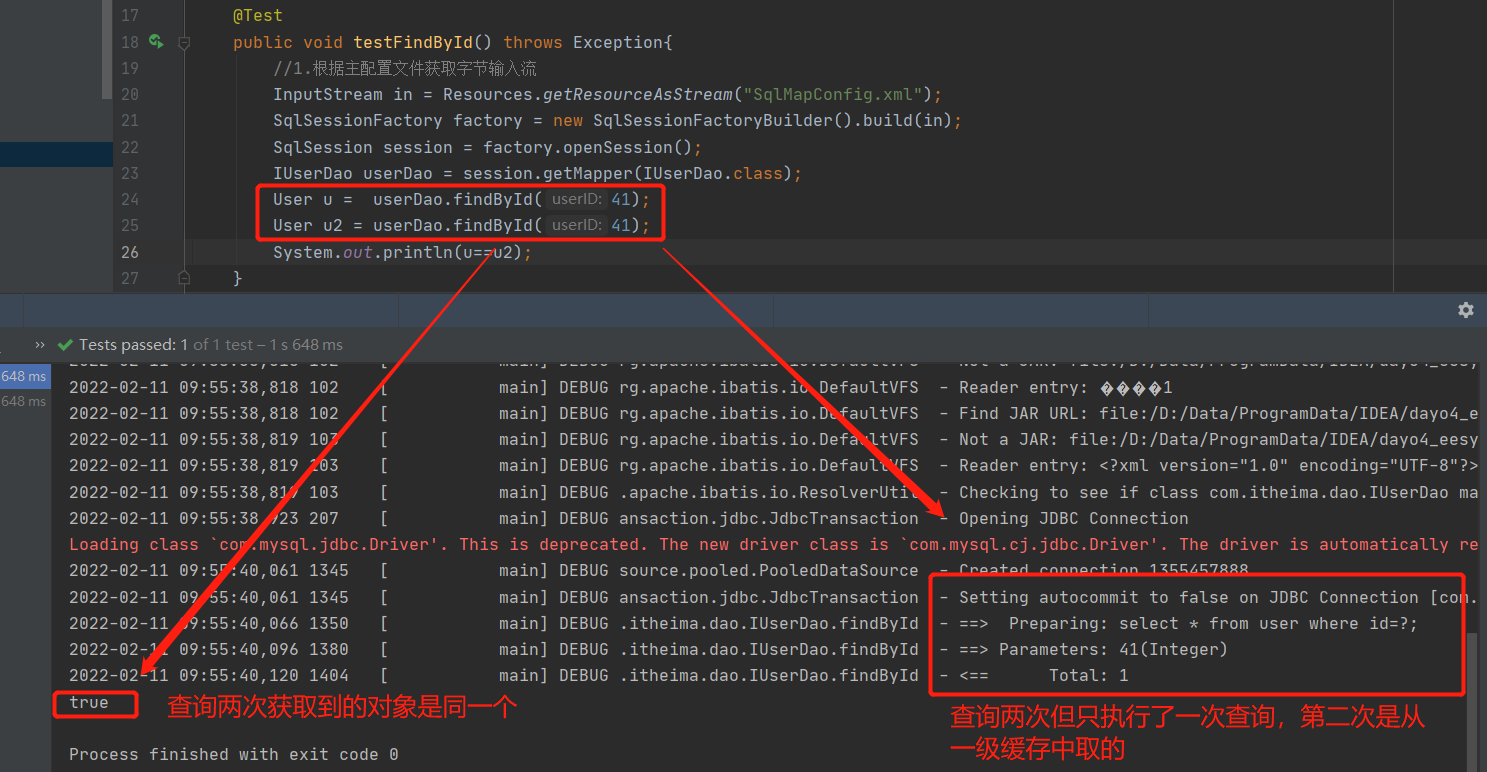Open run panel settings gear
The height and width of the screenshot is (772, 1487).
(1465, 310)
